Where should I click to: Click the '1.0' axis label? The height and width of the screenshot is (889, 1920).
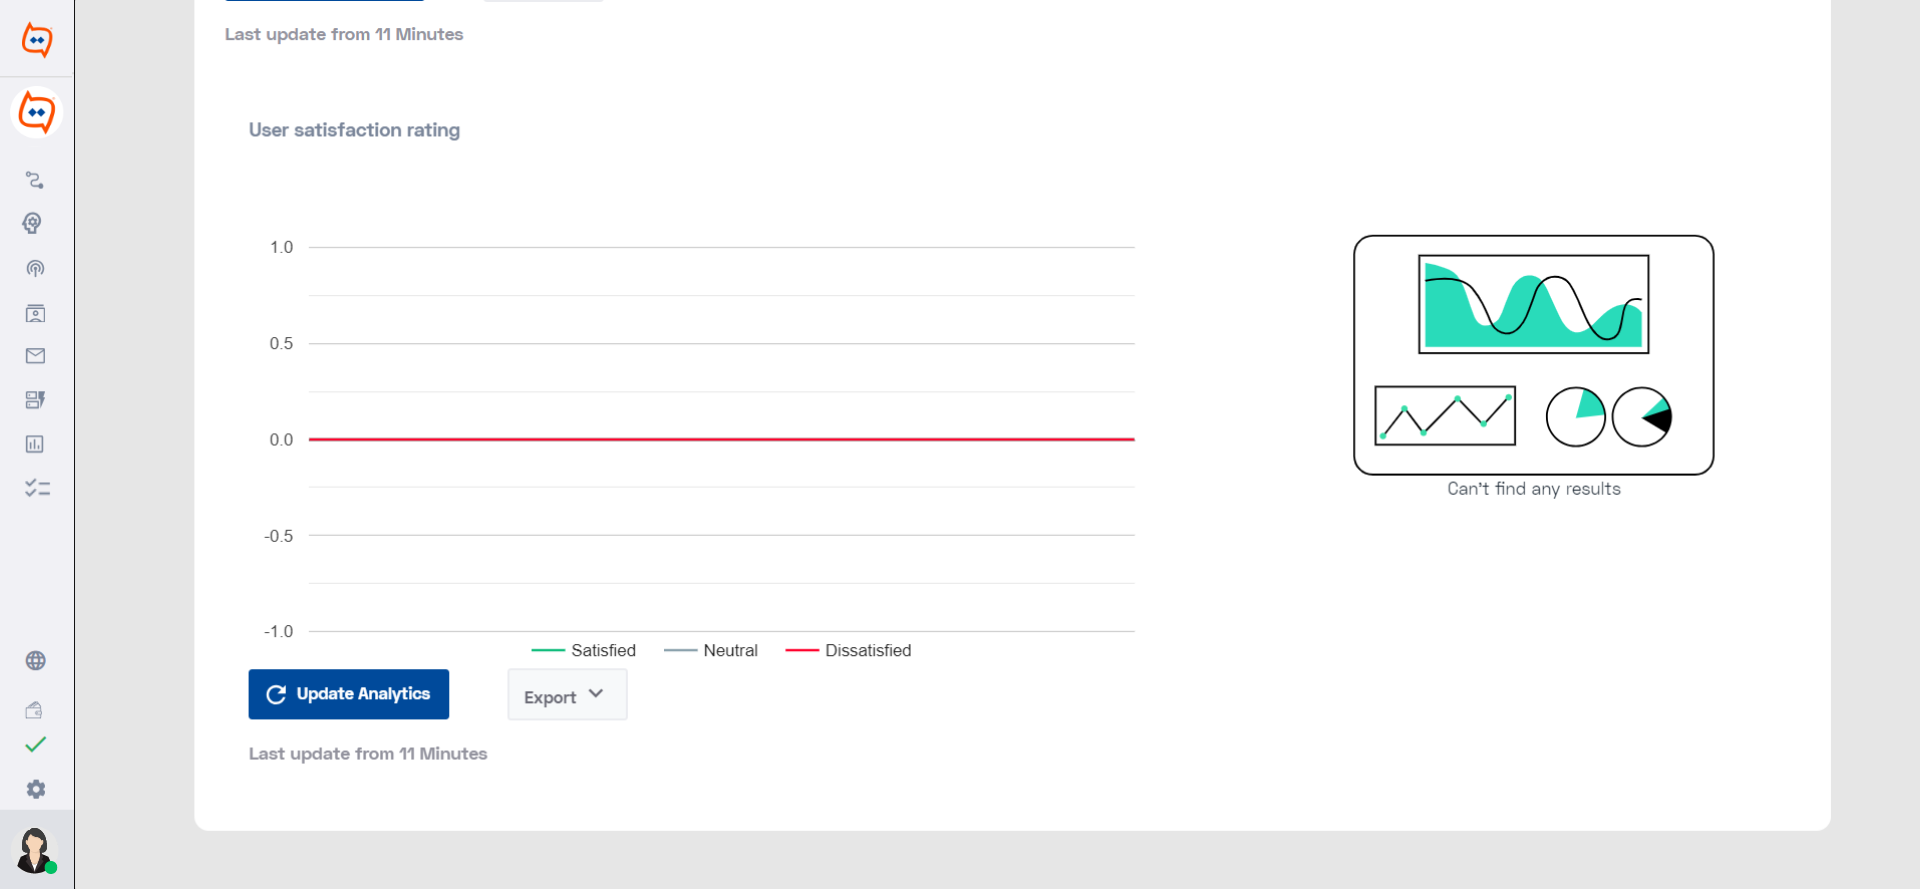281,247
